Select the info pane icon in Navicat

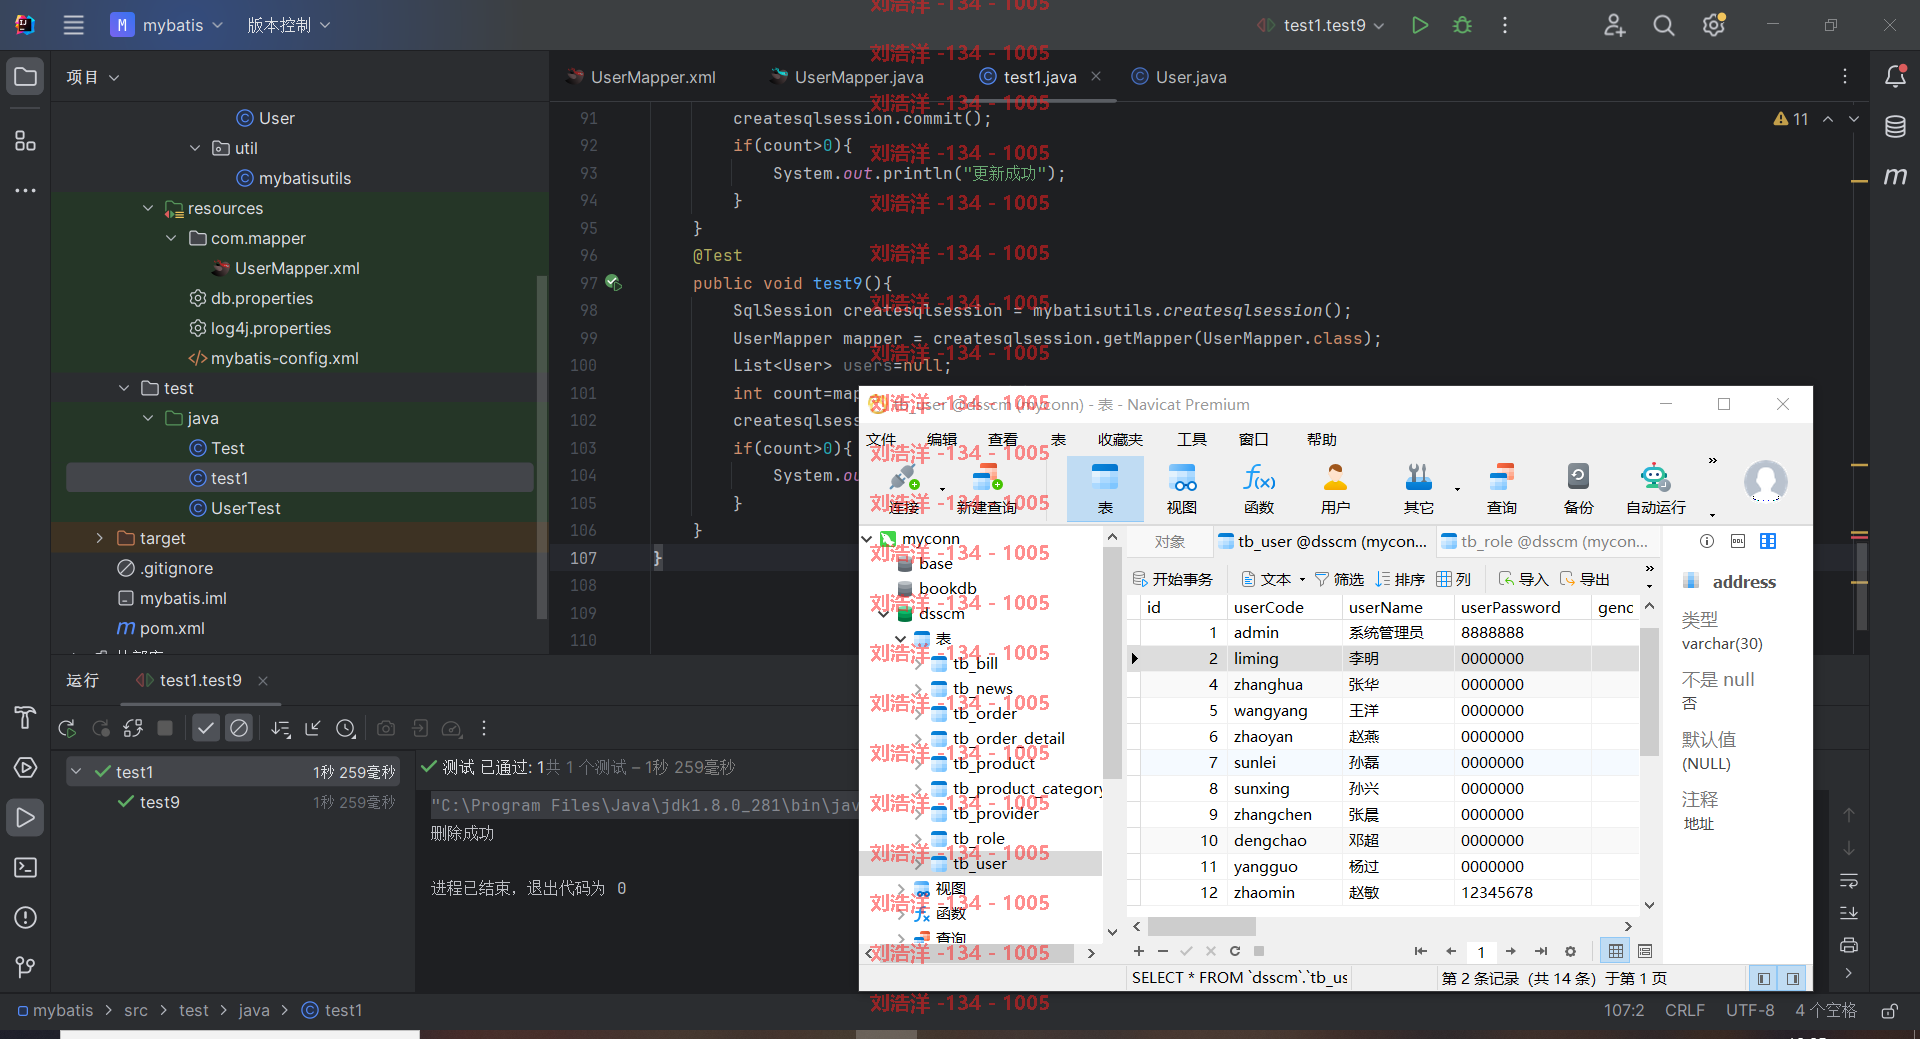point(1707,541)
